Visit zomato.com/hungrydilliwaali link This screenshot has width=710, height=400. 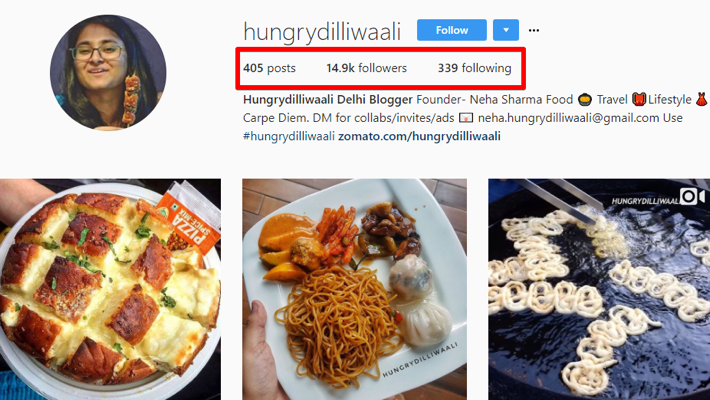point(419,136)
